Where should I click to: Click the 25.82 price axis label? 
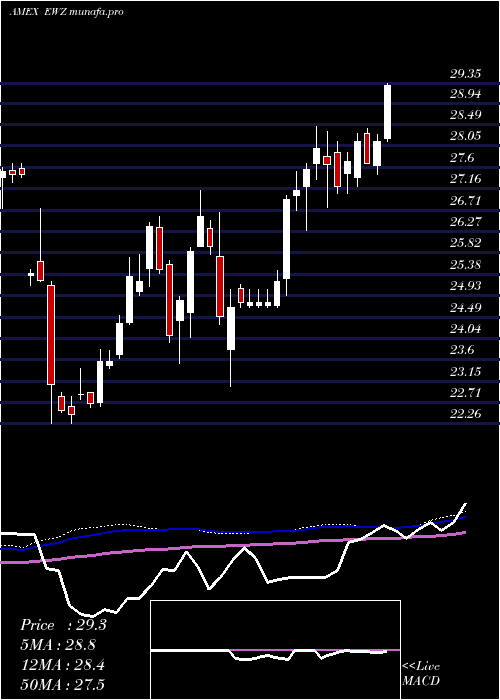(465, 243)
